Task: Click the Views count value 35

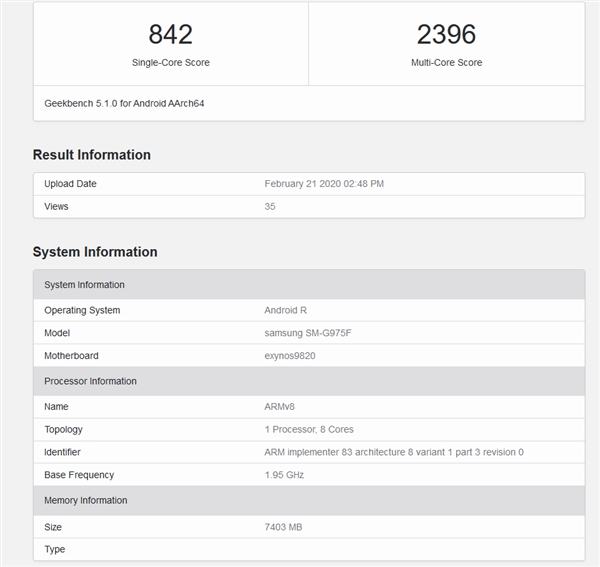Action: click(x=270, y=207)
